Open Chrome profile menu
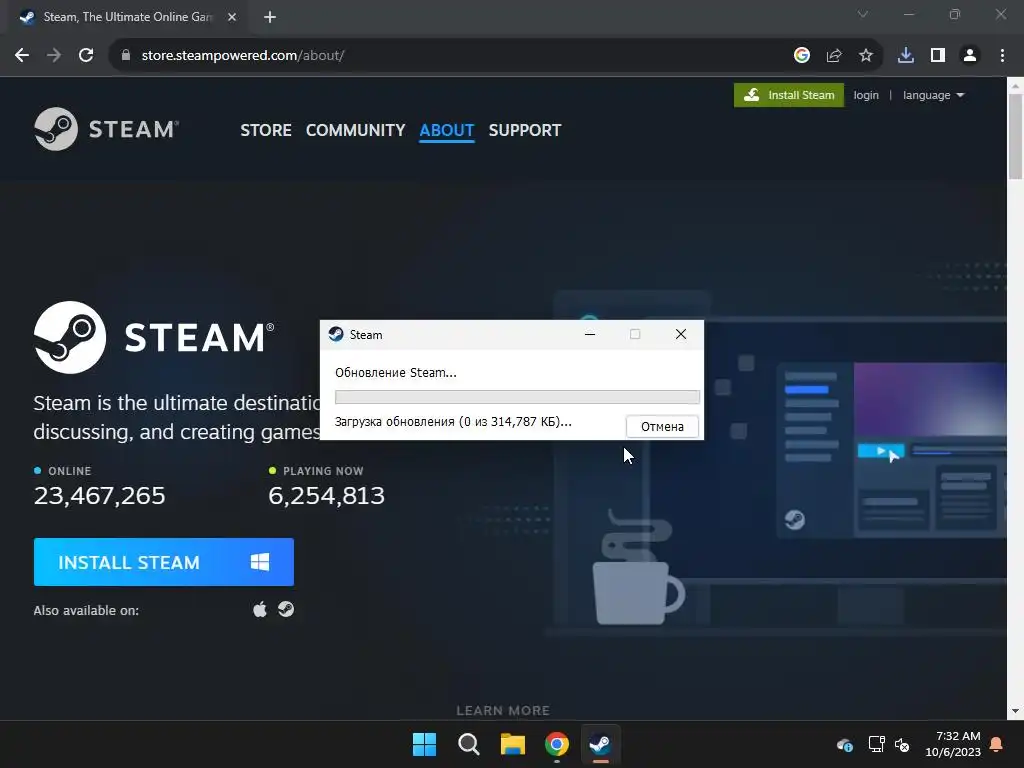 click(x=970, y=56)
